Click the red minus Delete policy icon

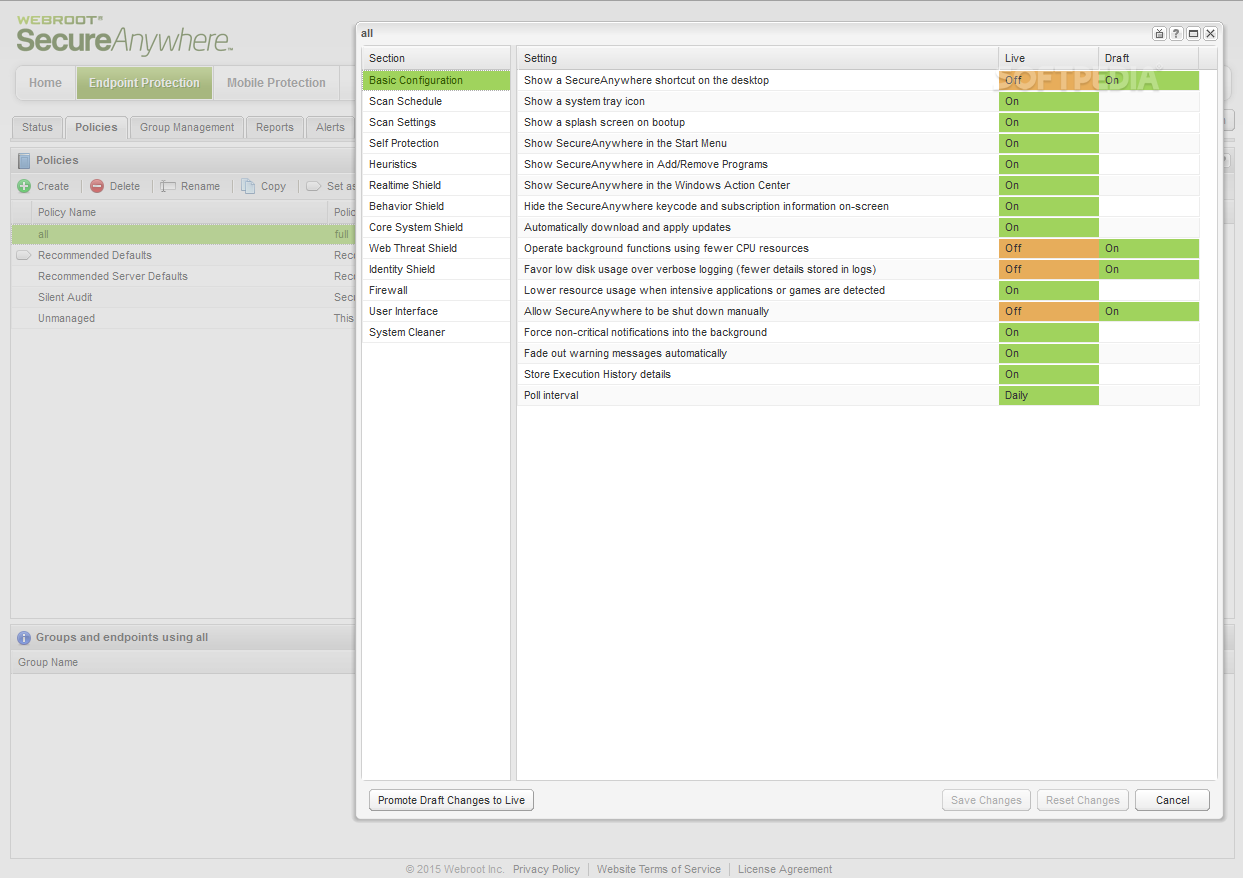pyautogui.click(x=97, y=186)
